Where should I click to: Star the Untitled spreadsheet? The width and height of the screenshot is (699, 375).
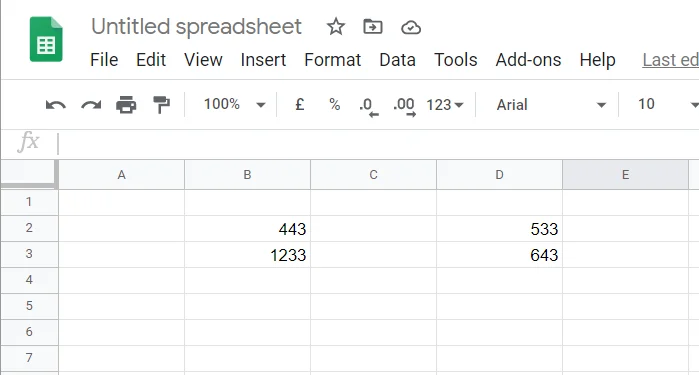click(336, 27)
